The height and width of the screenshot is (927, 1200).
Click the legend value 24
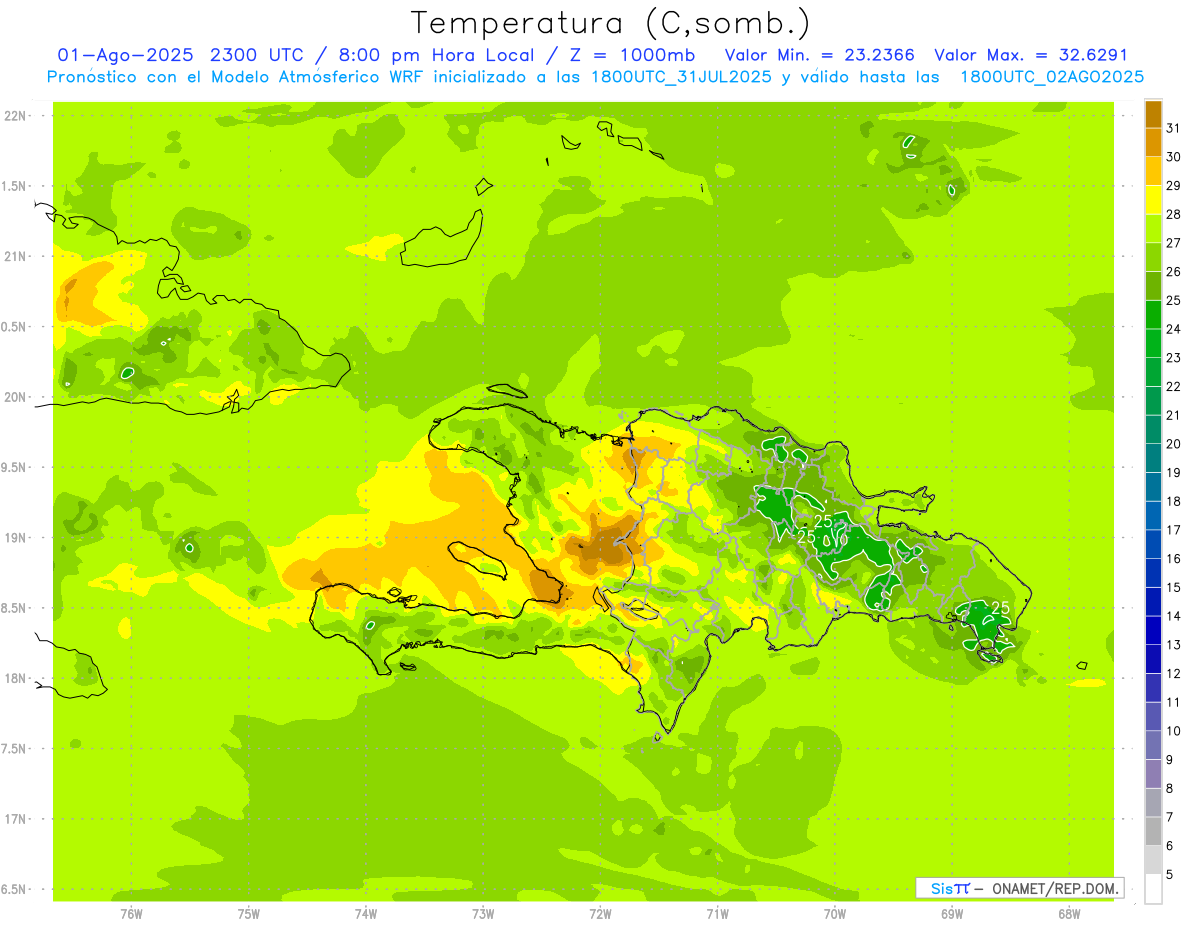tap(1174, 329)
